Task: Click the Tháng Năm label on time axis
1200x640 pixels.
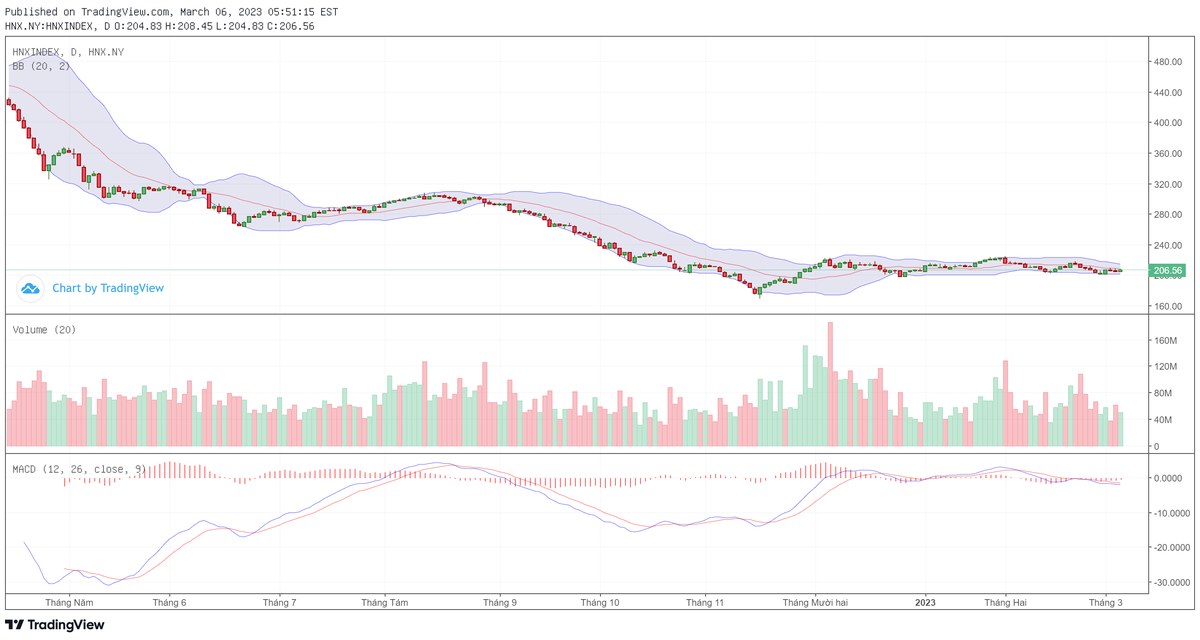Action: [69, 603]
